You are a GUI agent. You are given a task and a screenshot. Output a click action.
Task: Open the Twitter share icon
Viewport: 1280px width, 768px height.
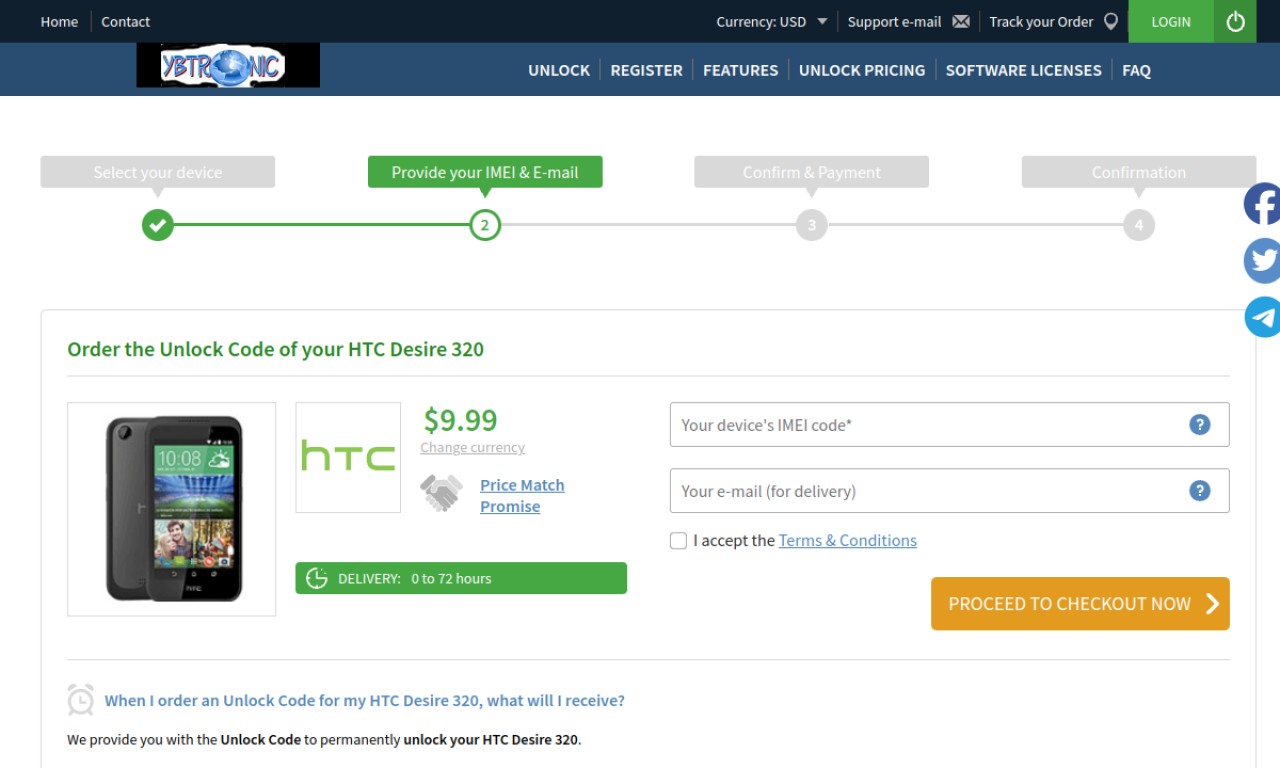[x=1262, y=261]
